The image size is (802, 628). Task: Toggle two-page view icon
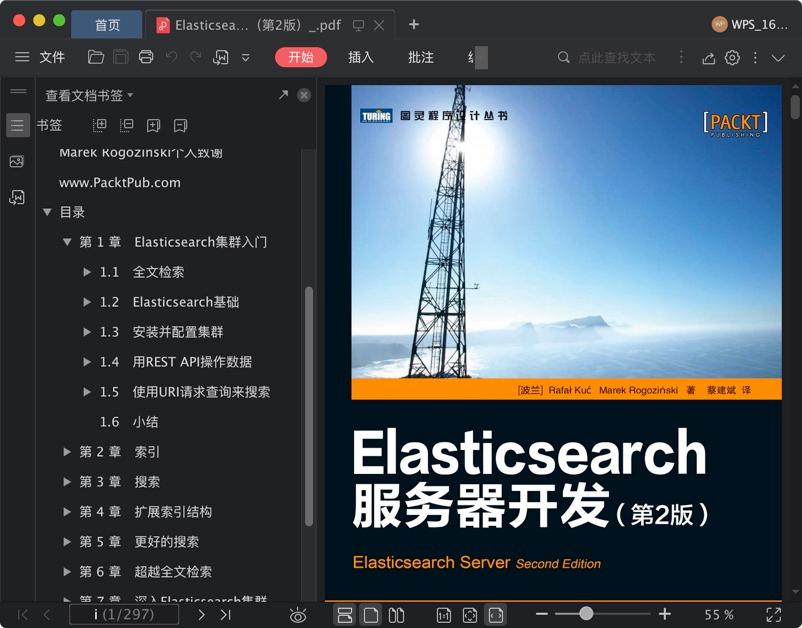(x=396, y=615)
